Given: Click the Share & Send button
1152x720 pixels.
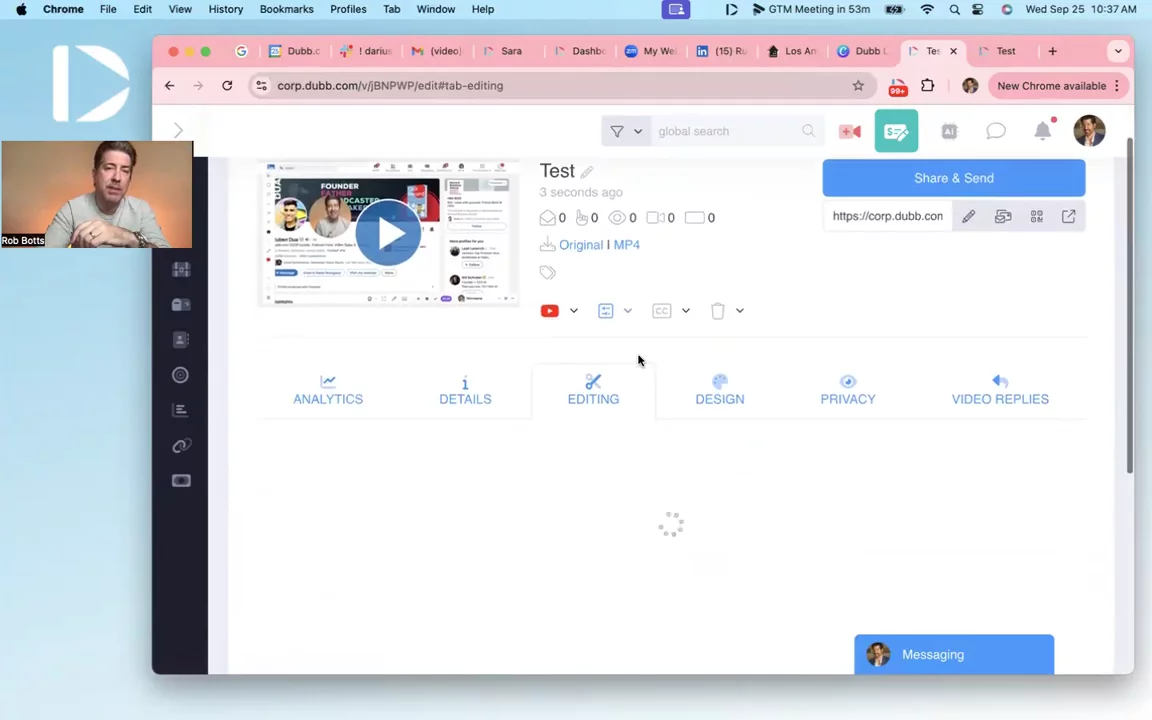Looking at the screenshot, I should tap(953, 178).
